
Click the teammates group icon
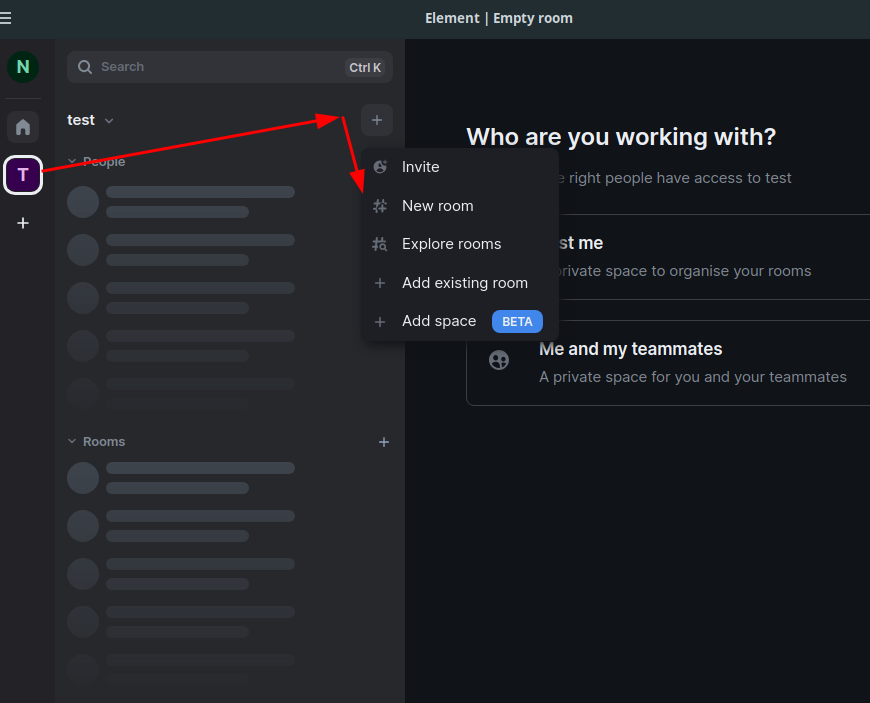[x=499, y=361]
